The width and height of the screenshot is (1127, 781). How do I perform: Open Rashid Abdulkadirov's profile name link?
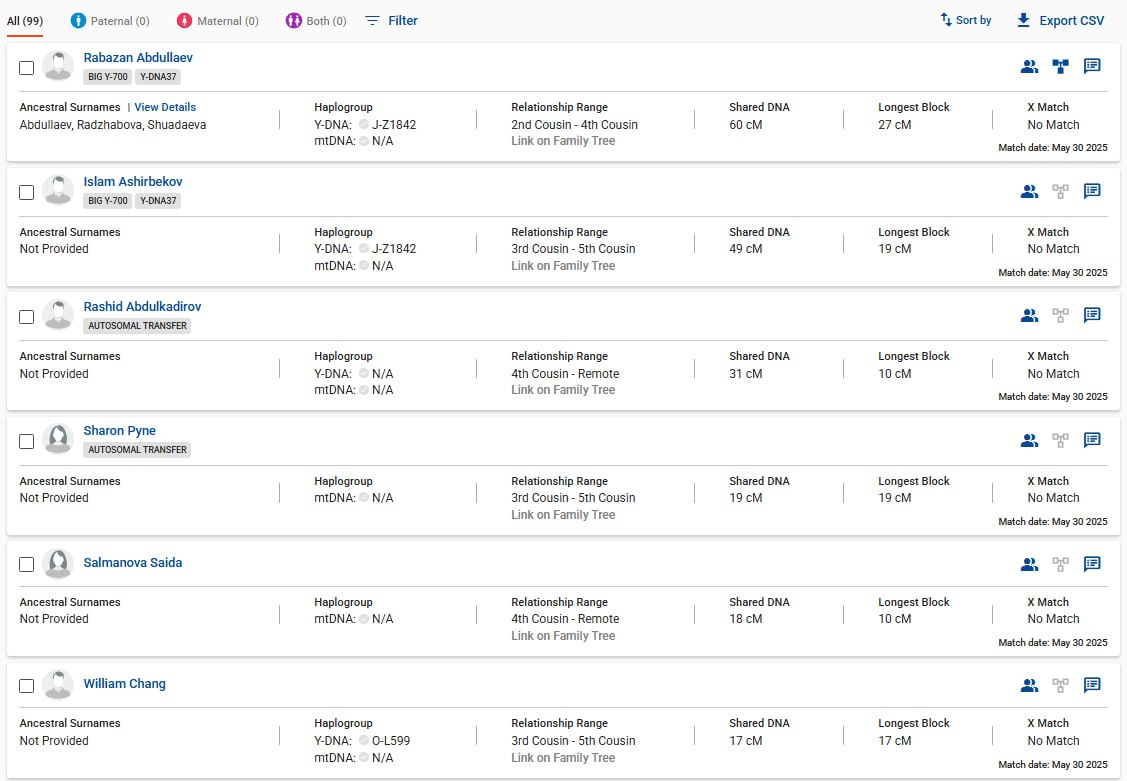[x=142, y=306]
